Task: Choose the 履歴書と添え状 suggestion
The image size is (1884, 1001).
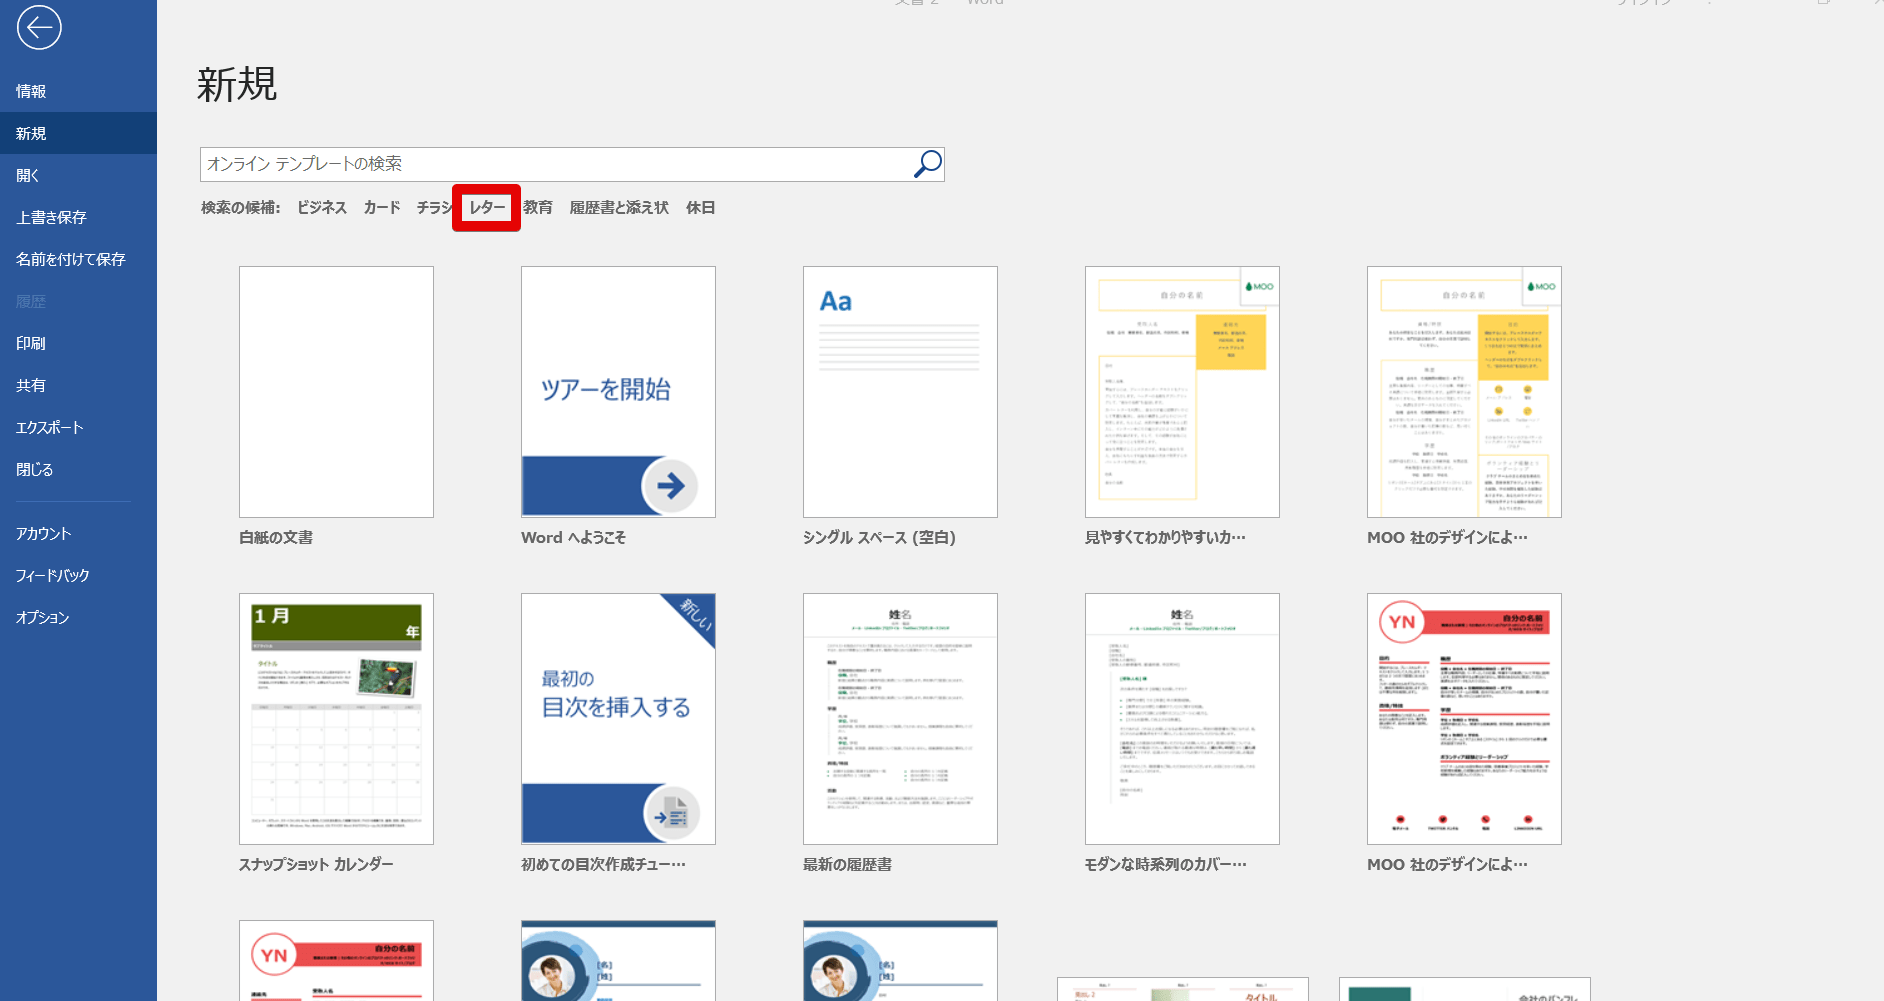Action: click(x=619, y=208)
